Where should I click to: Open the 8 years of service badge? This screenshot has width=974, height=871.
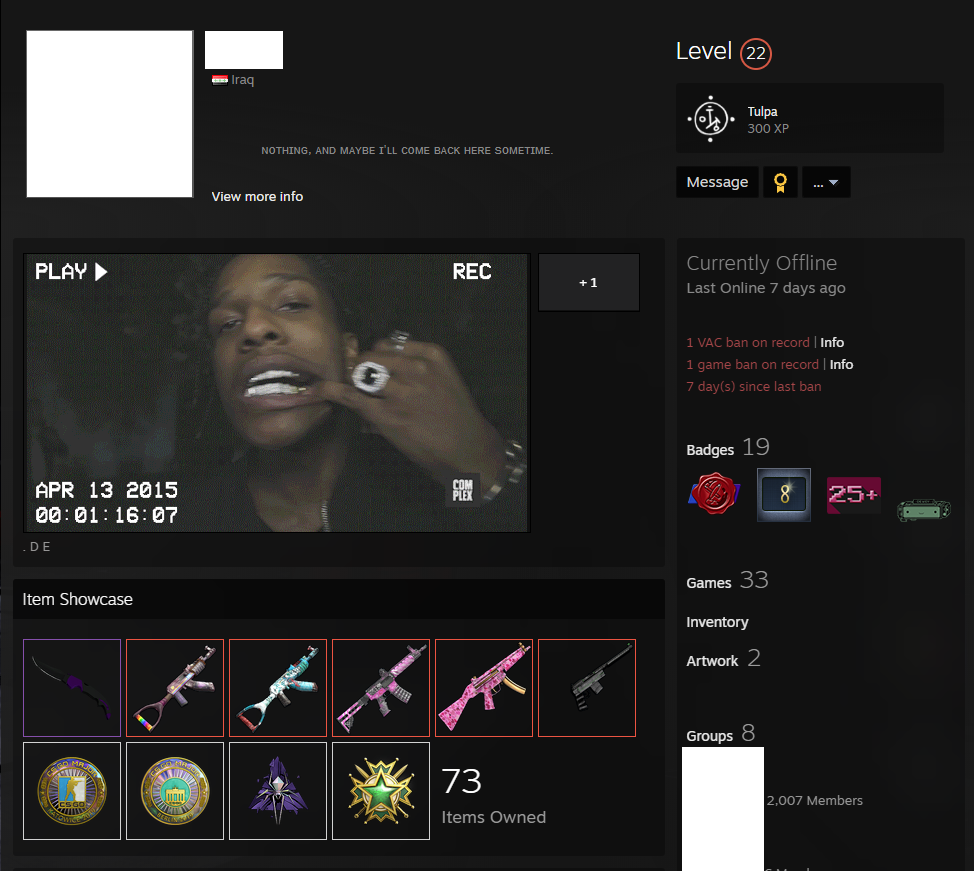tap(783, 494)
